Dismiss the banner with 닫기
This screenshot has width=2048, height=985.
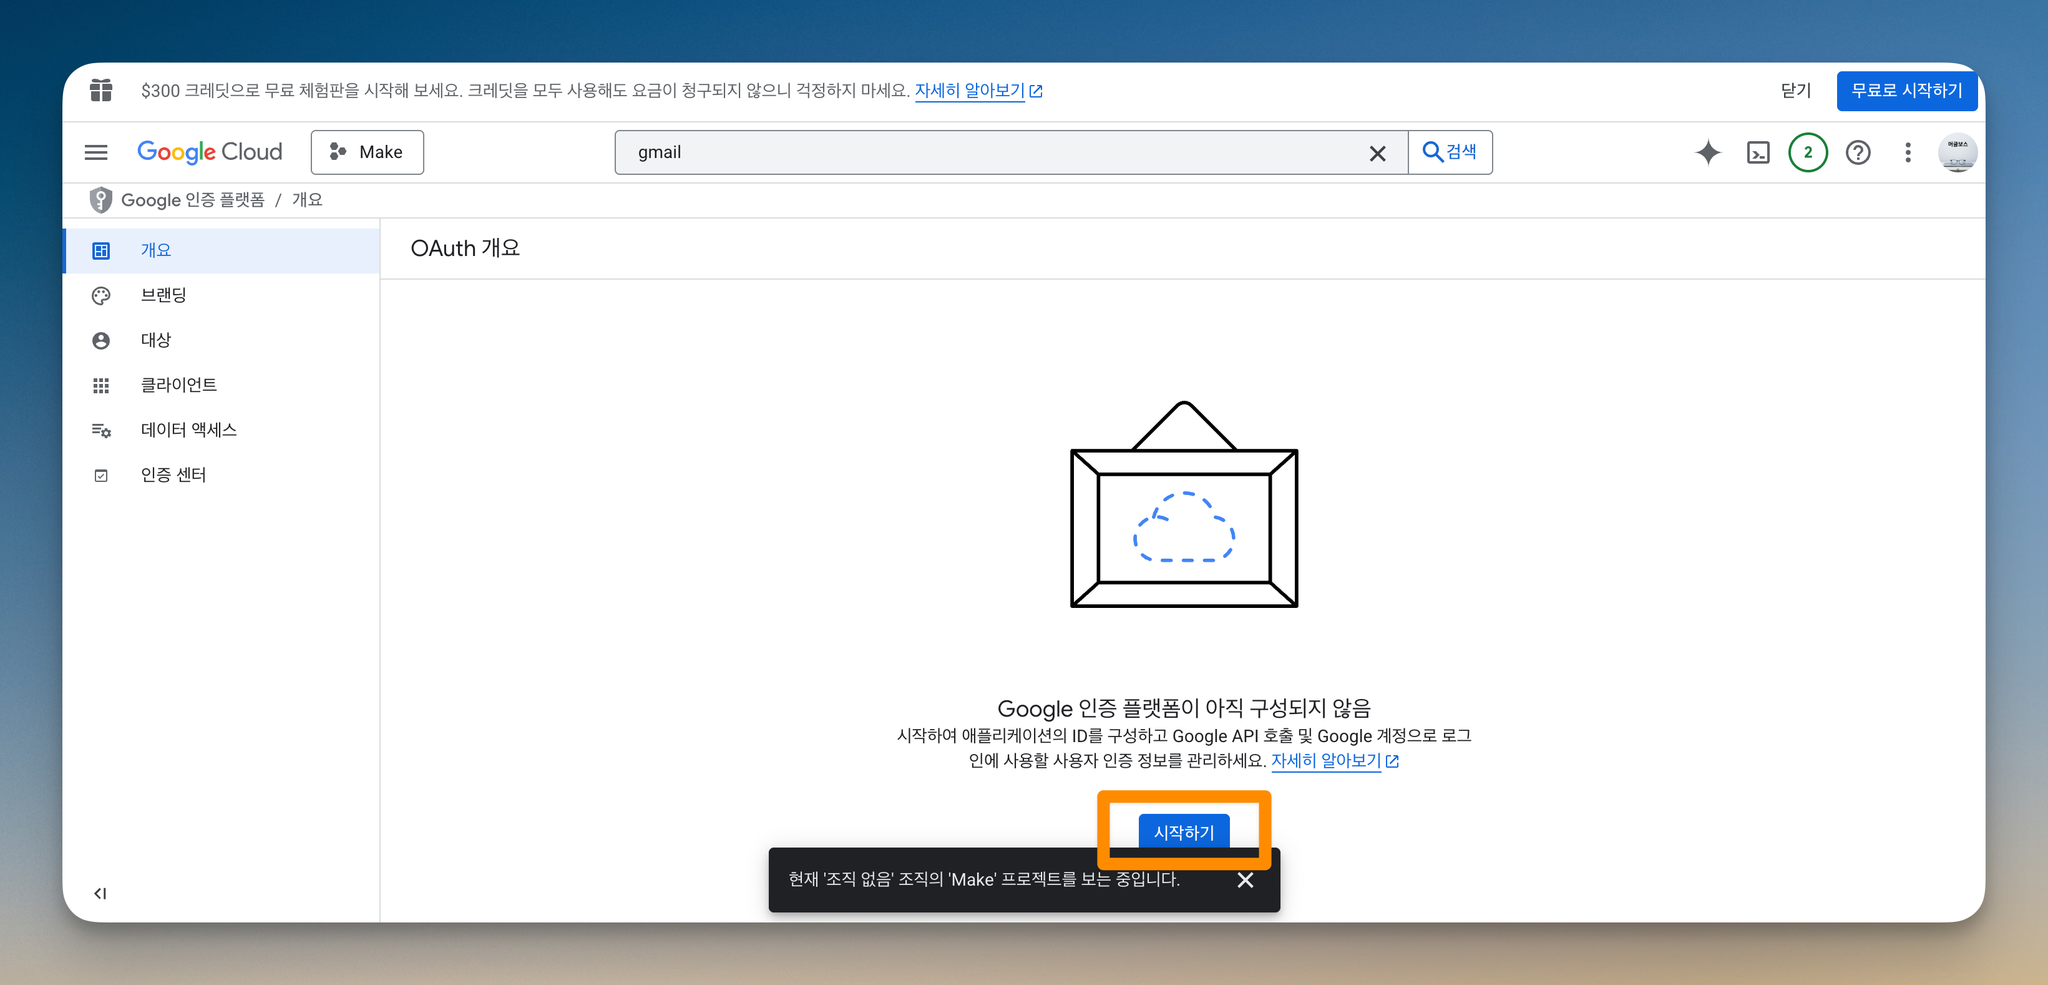point(1796,90)
